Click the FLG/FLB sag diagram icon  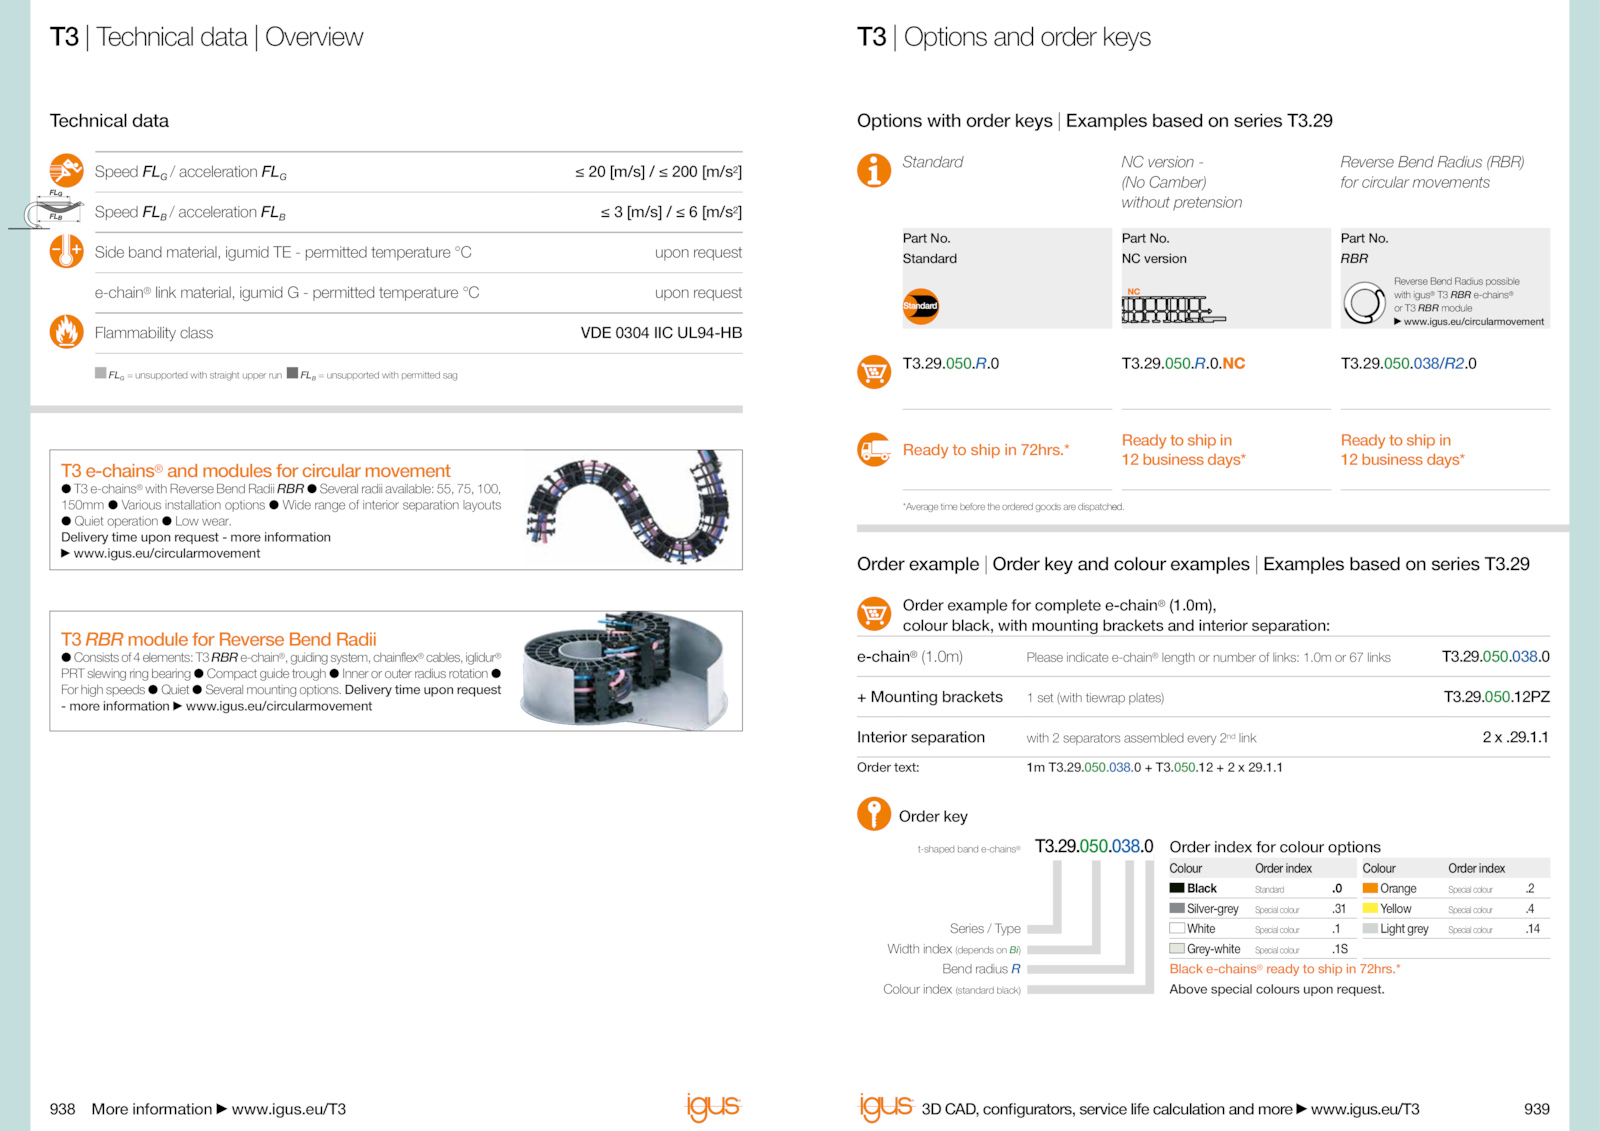click(x=46, y=210)
